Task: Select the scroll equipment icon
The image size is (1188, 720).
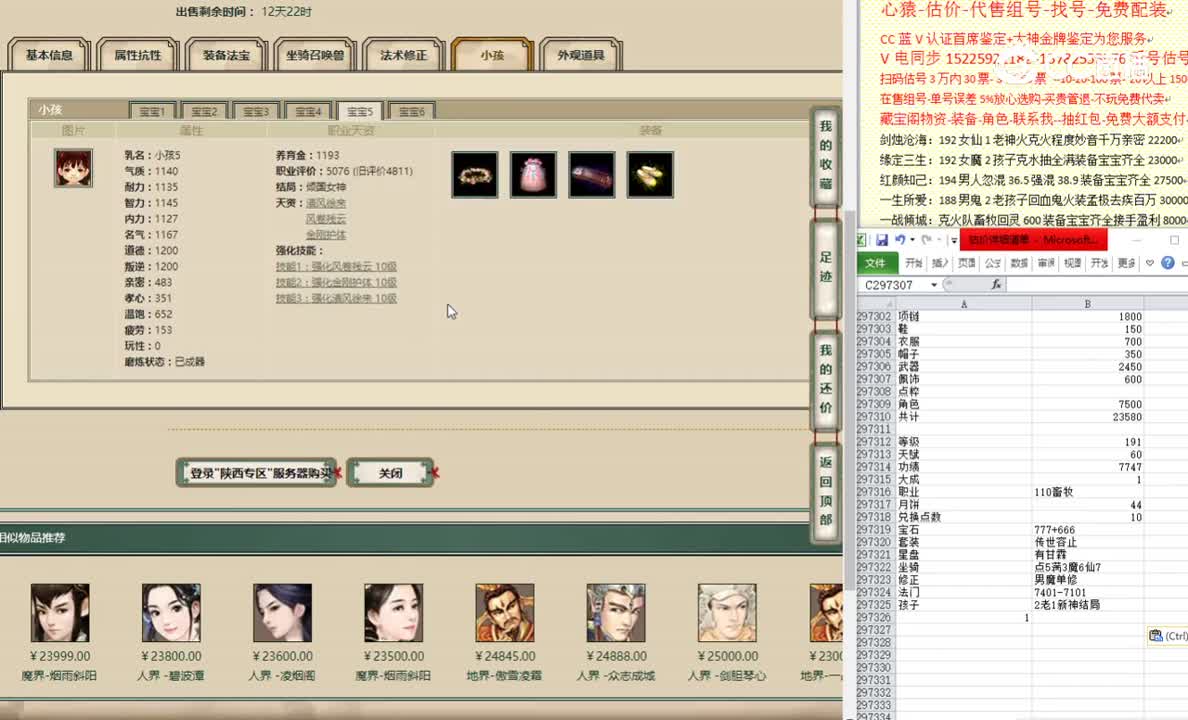Action: (x=592, y=174)
